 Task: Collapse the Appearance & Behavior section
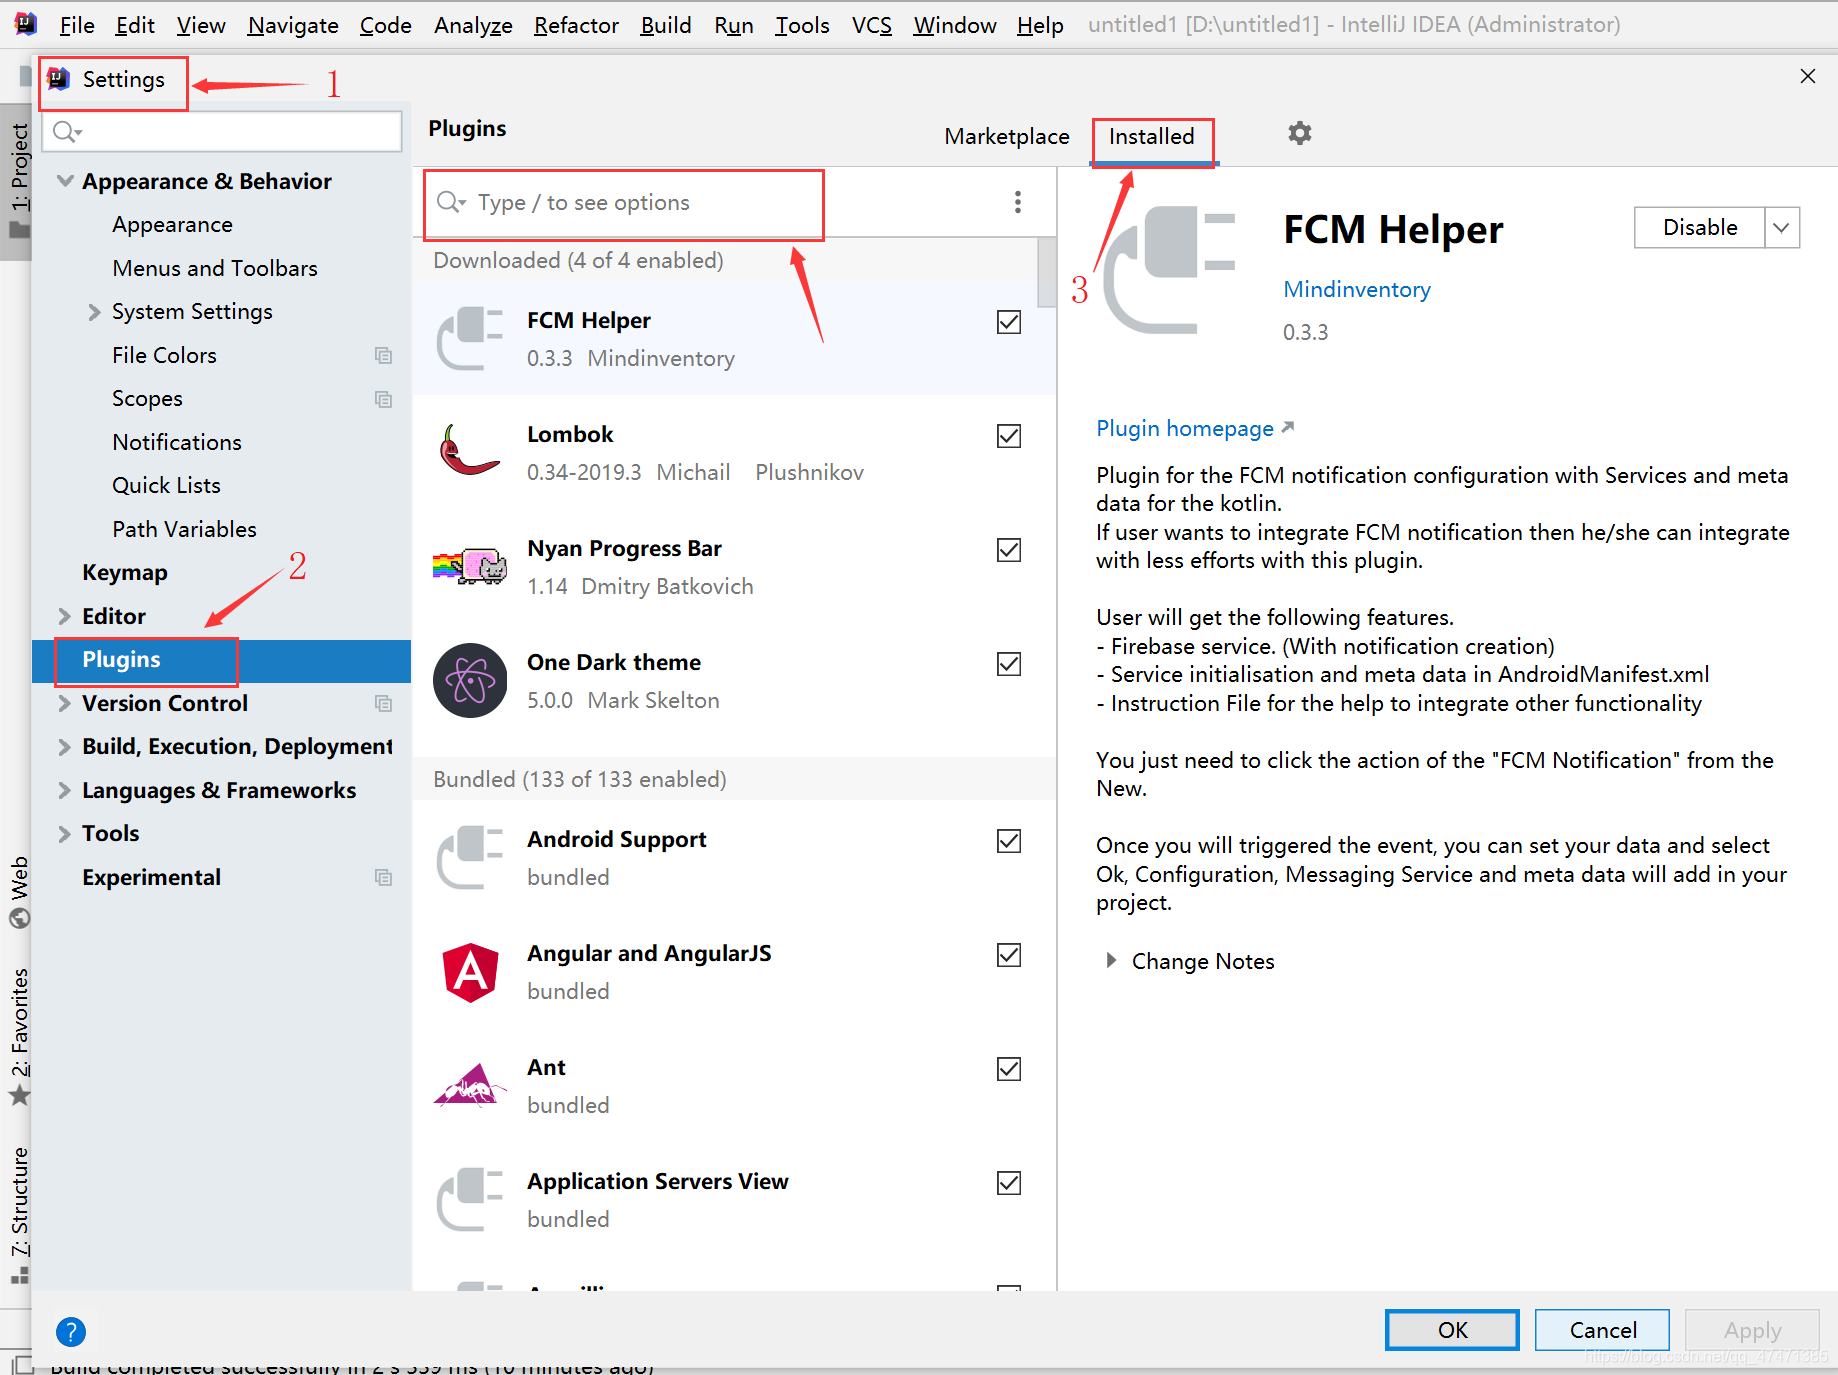[65, 181]
